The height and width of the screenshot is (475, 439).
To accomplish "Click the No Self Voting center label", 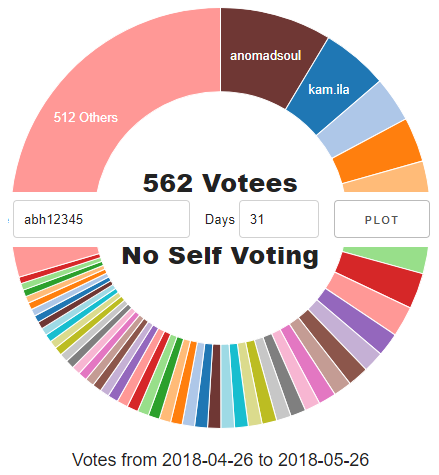I will click(220, 256).
